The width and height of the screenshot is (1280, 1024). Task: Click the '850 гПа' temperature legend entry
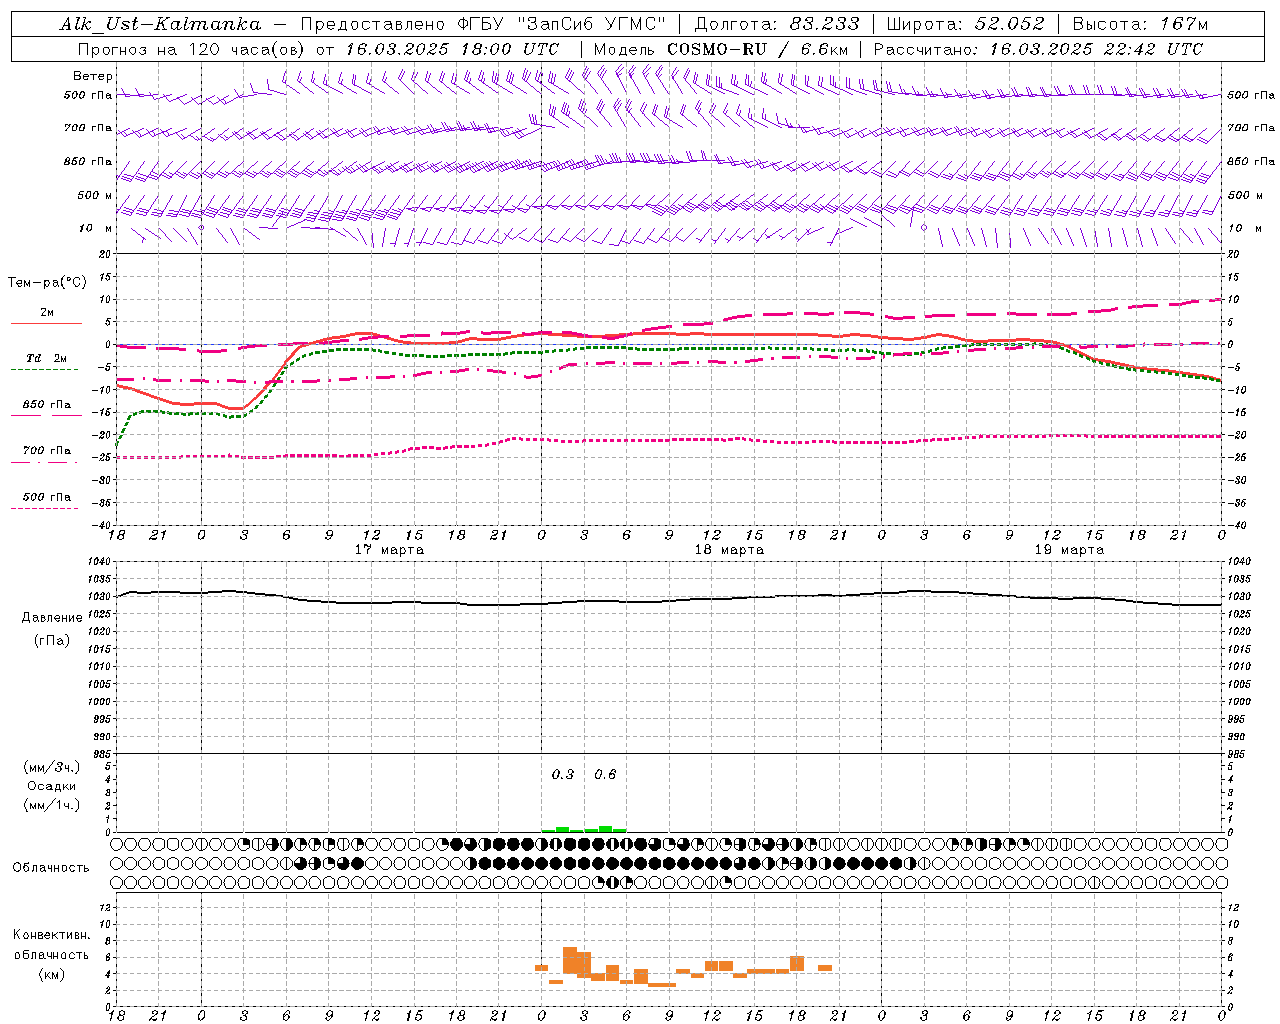coord(46,405)
